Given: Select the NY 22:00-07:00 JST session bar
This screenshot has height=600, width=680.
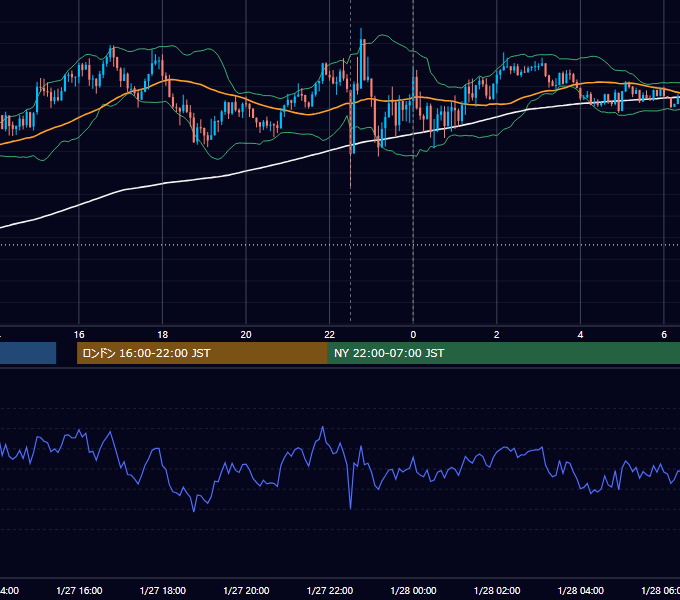Looking at the screenshot, I should coord(503,353).
